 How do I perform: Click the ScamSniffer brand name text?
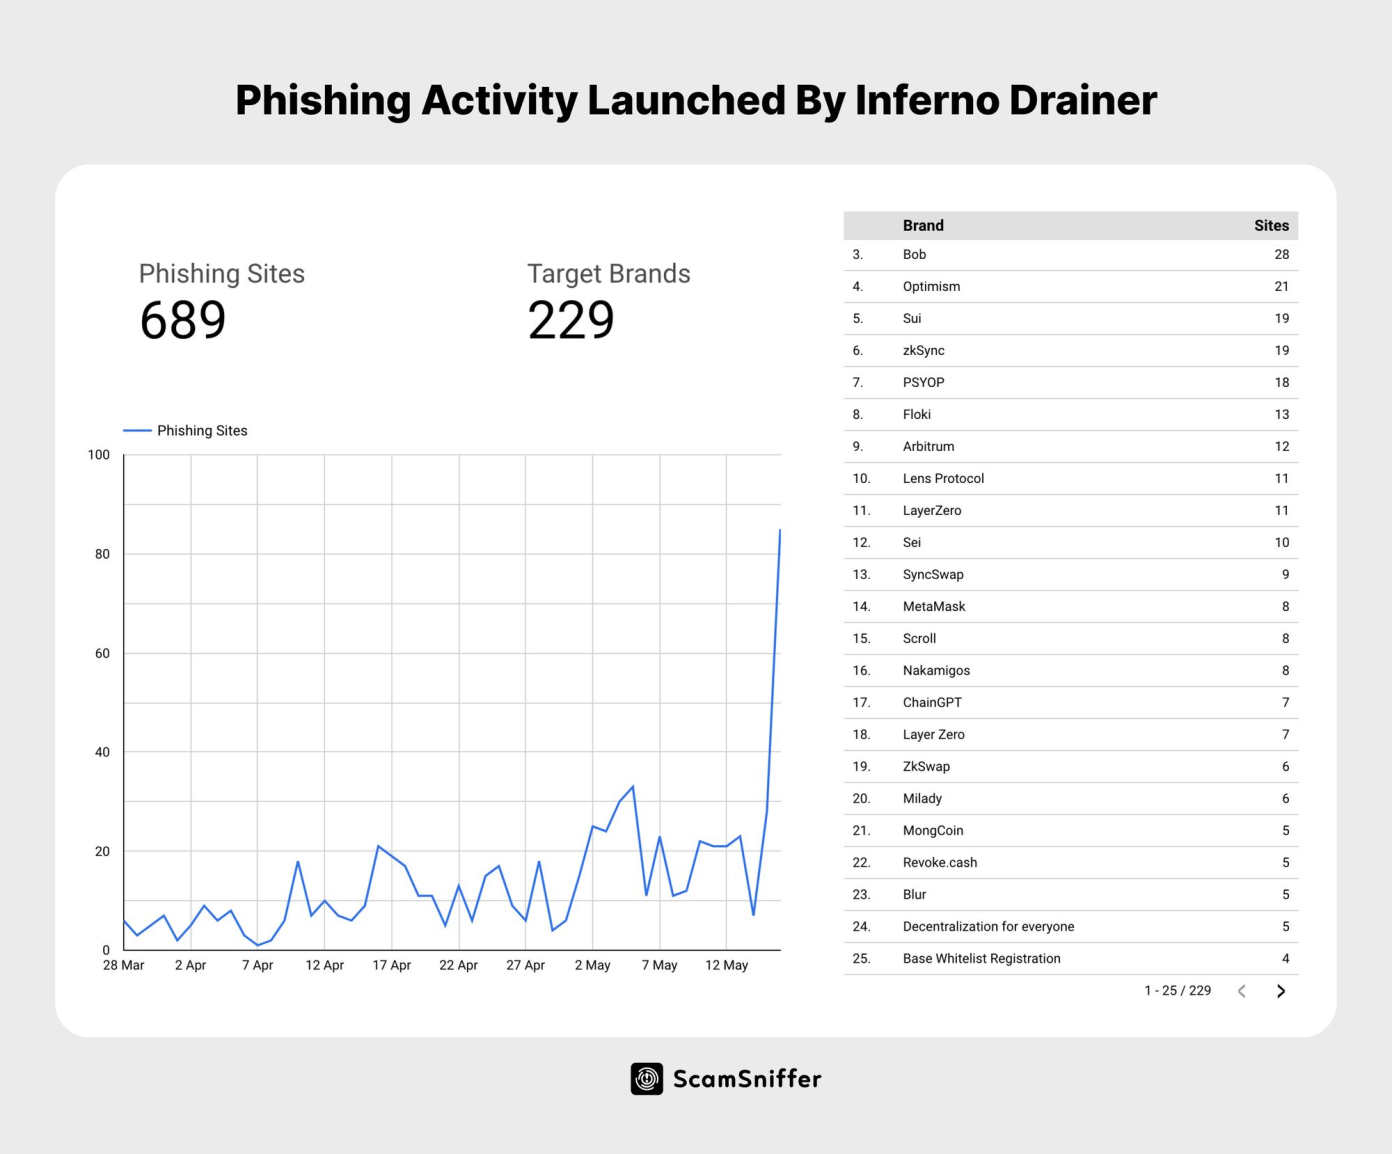747,1079
